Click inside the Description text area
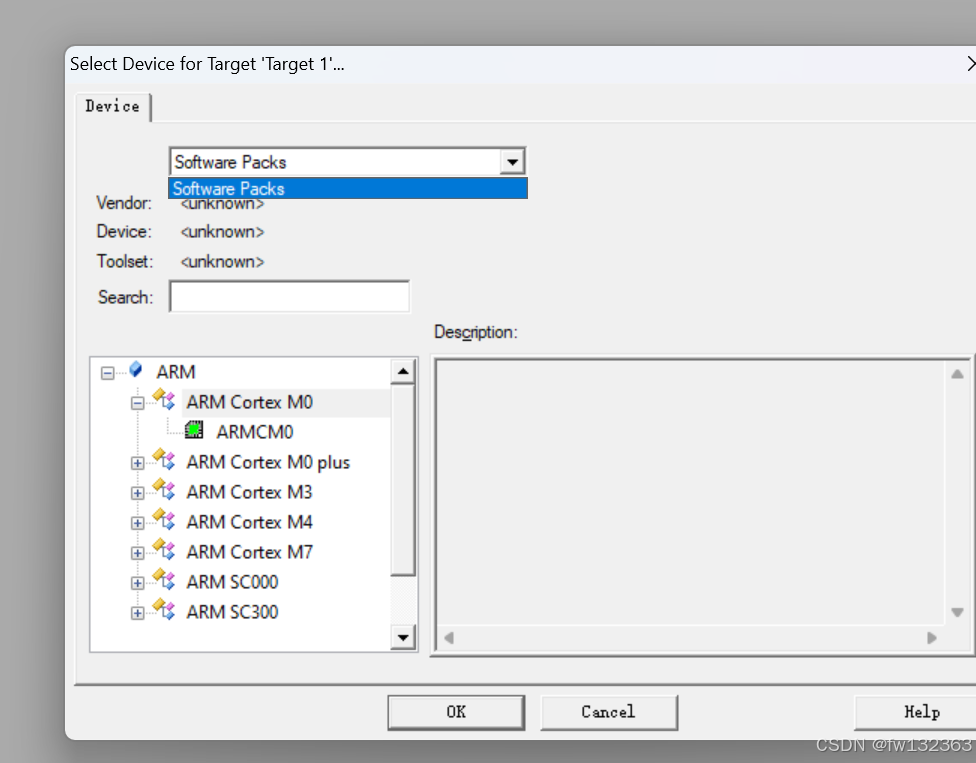976x763 pixels. [x=691, y=493]
